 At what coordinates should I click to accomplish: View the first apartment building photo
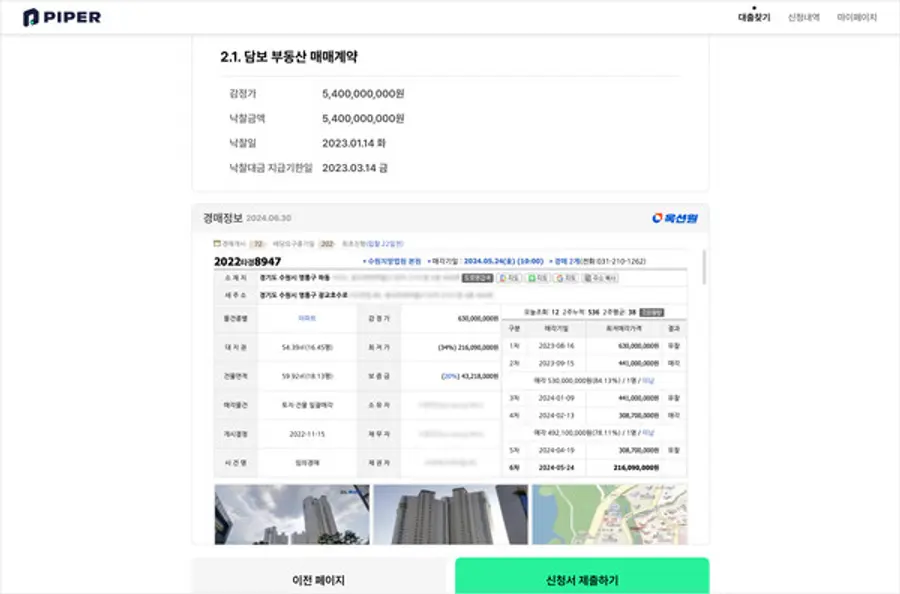pyautogui.click(x=292, y=515)
